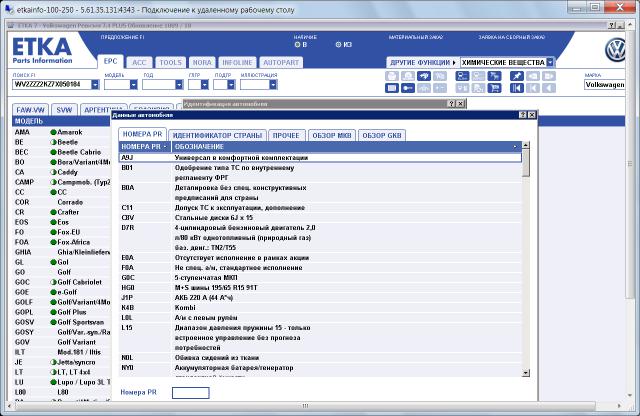Click the blue pushpin toolbar icon
Screen dimensions: 640x416
pos(516,76)
